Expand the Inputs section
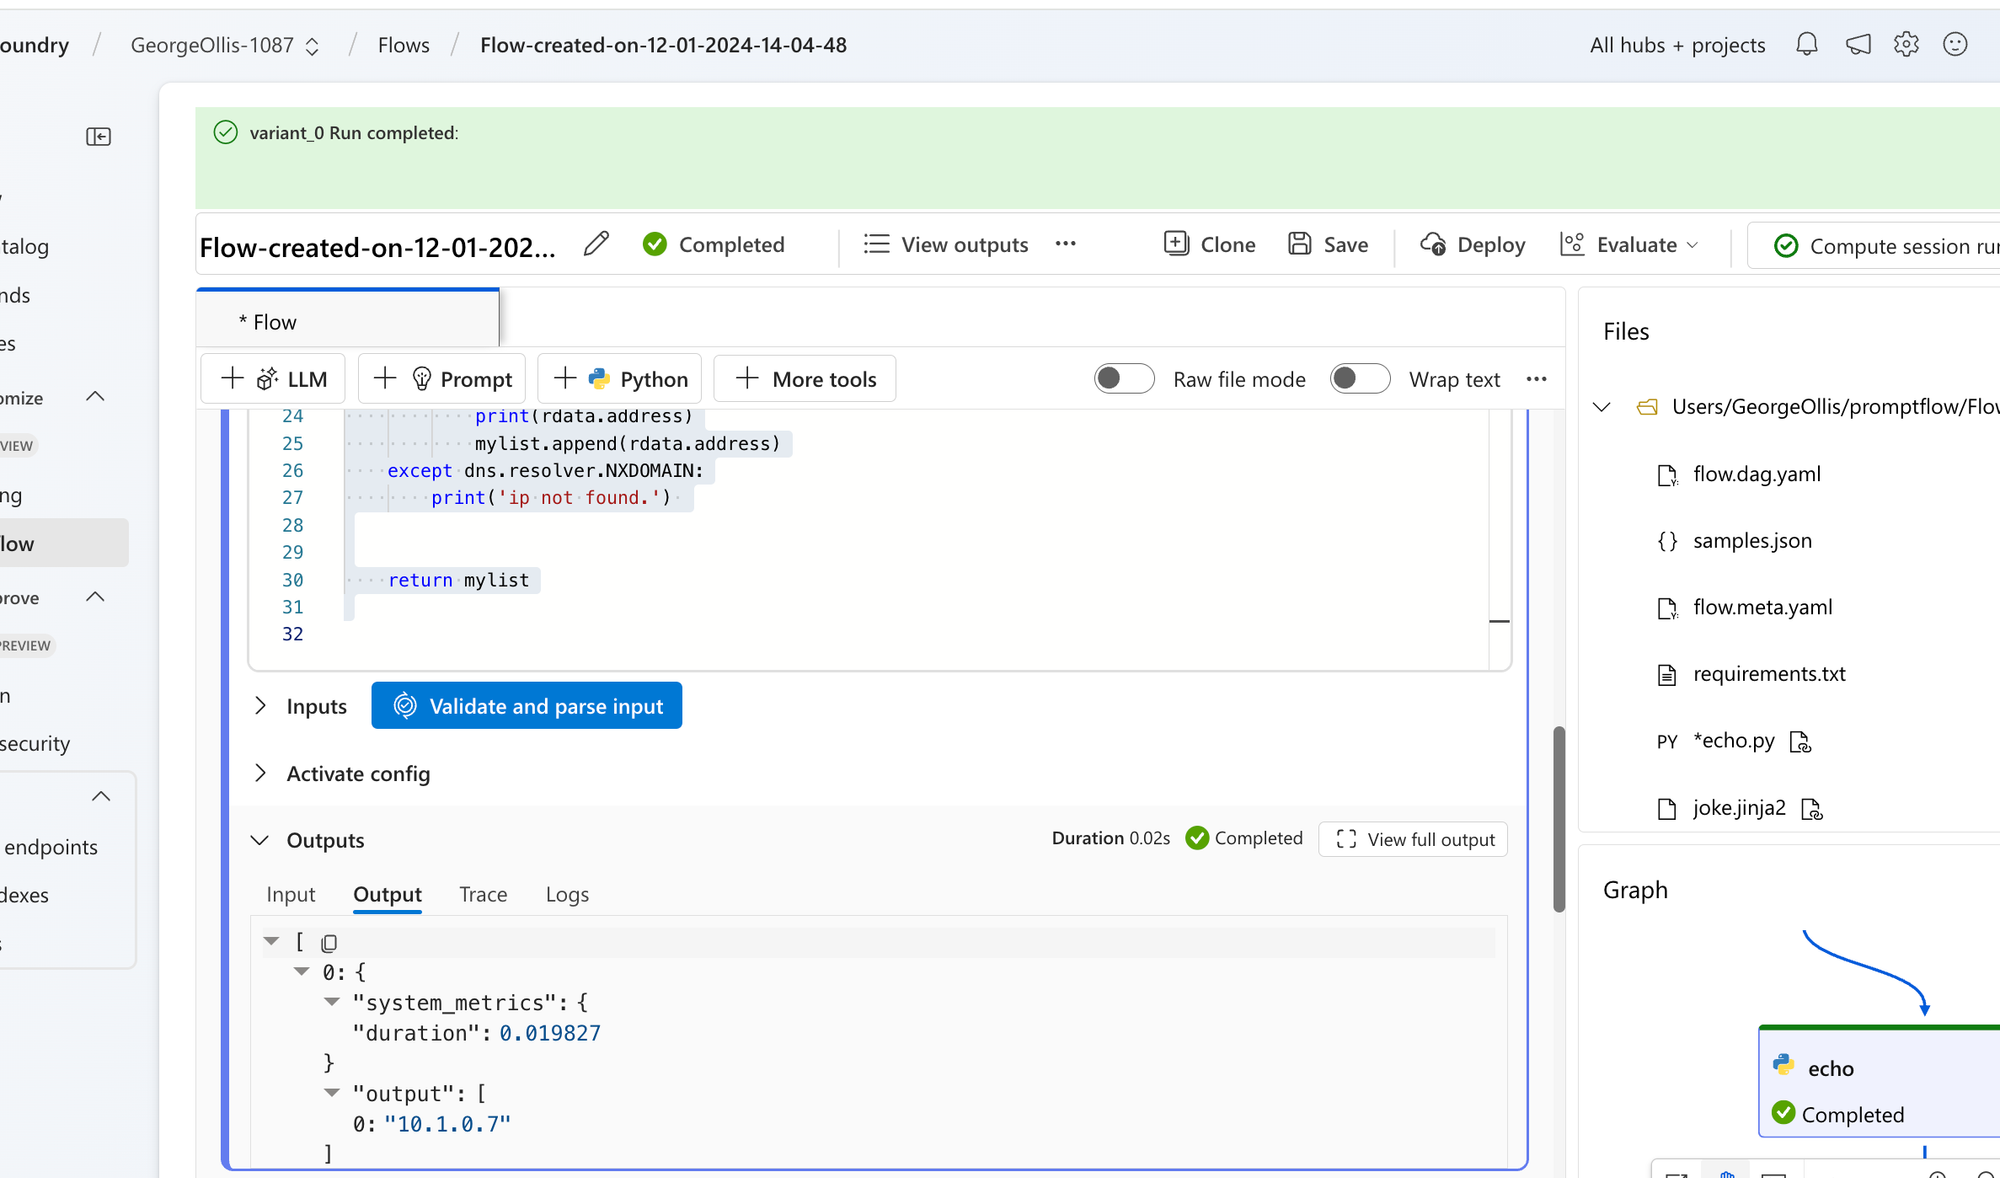The height and width of the screenshot is (1178, 2000). pyautogui.click(x=261, y=706)
